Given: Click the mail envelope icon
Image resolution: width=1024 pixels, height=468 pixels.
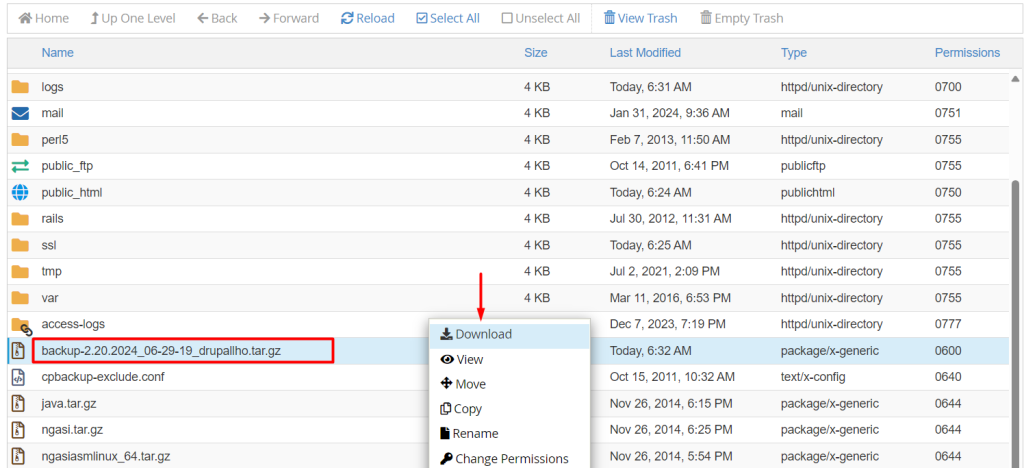Looking at the screenshot, I should point(20,113).
